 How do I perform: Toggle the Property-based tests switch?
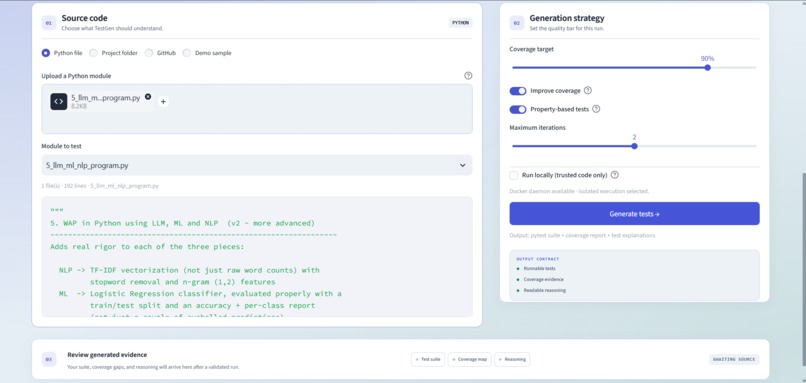coord(518,110)
